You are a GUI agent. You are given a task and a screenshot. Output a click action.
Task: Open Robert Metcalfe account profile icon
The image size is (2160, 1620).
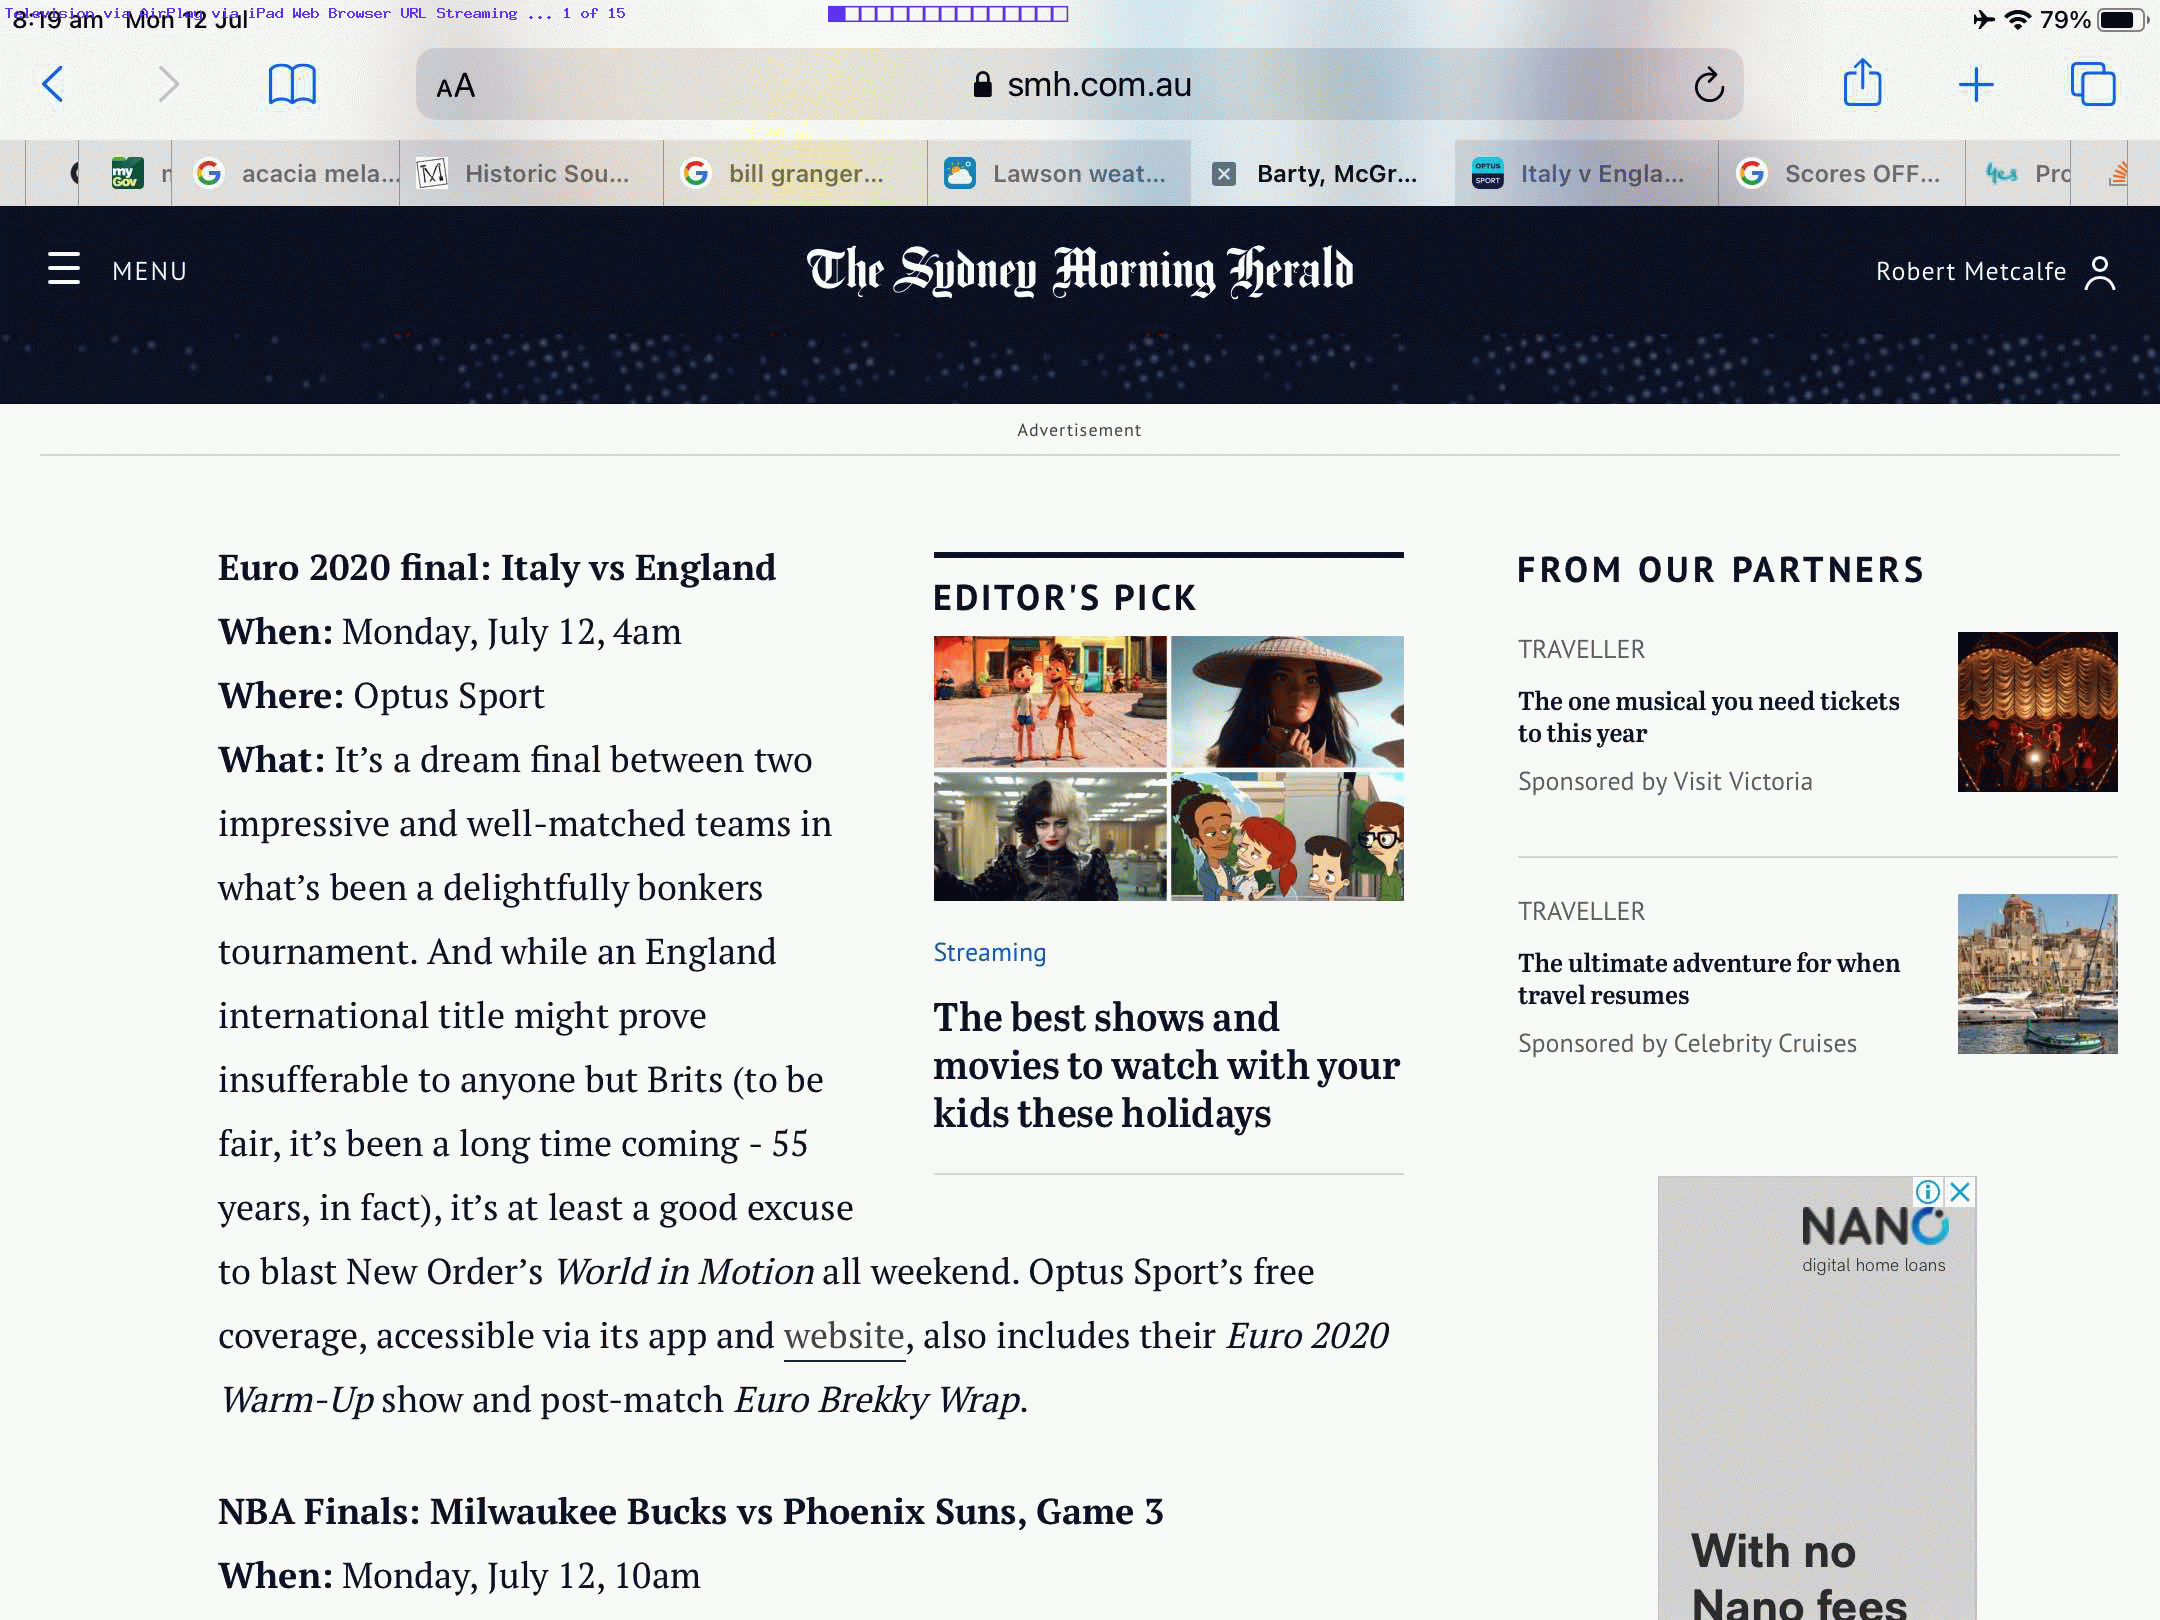[x=2100, y=272]
